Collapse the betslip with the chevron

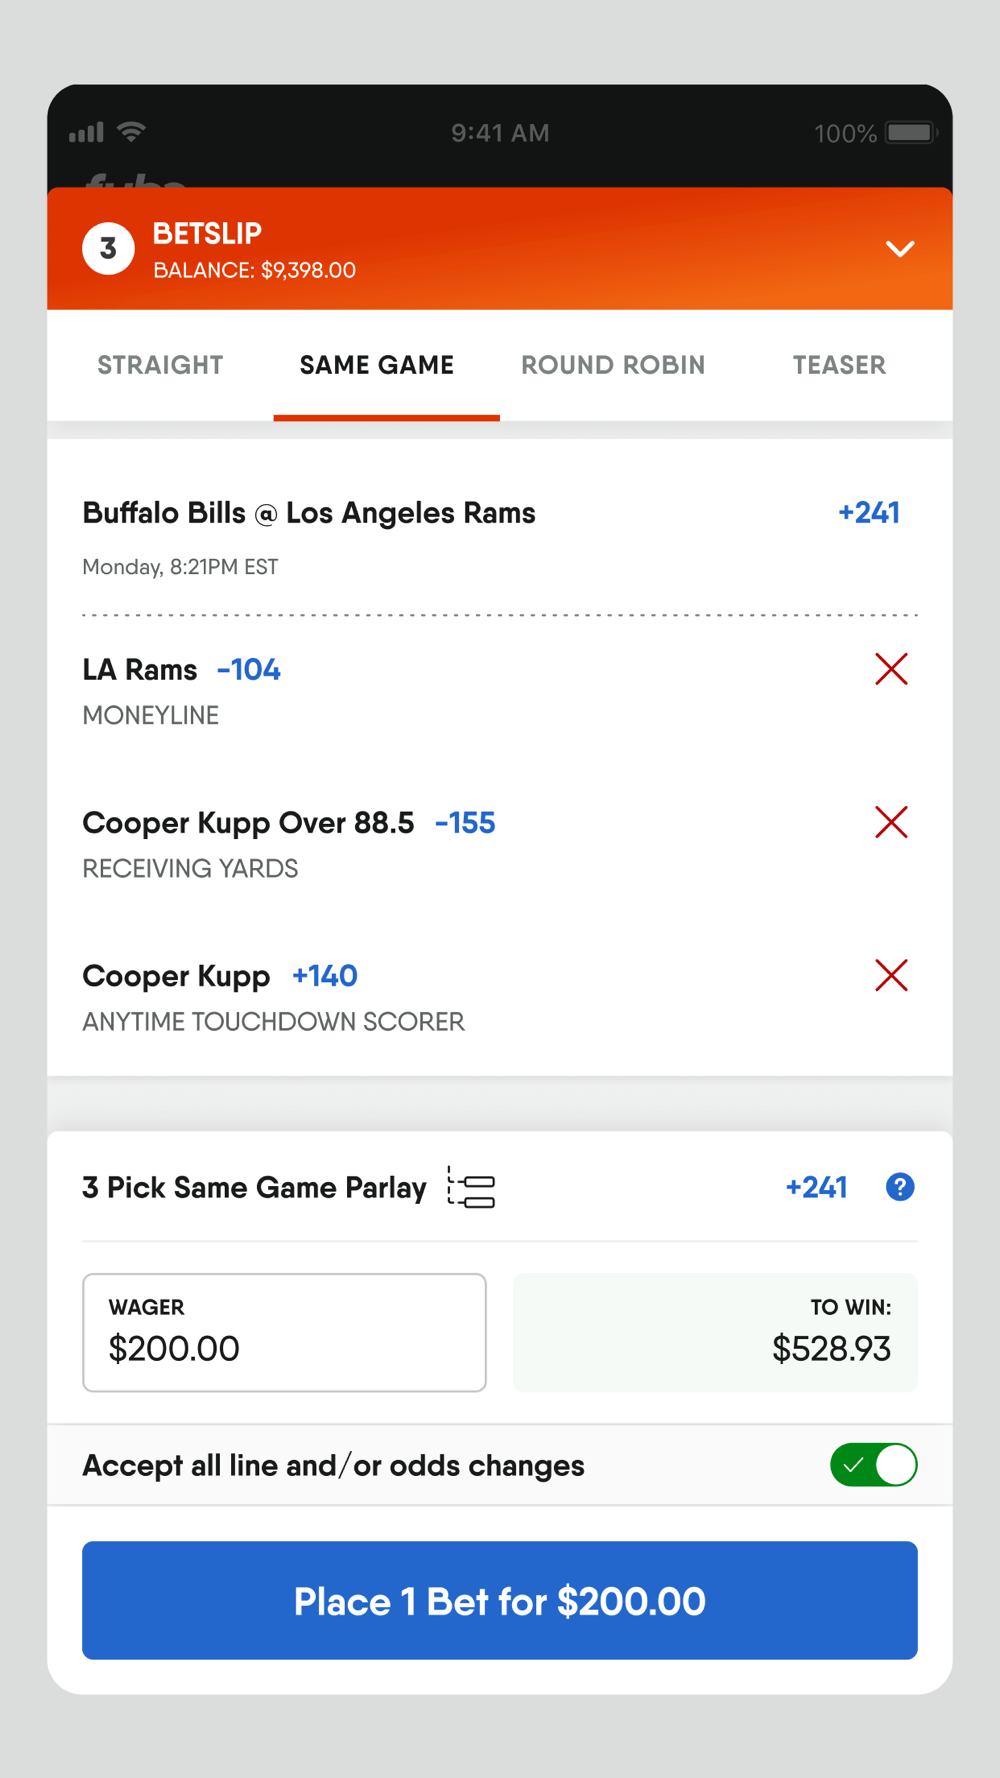tap(900, 249)
